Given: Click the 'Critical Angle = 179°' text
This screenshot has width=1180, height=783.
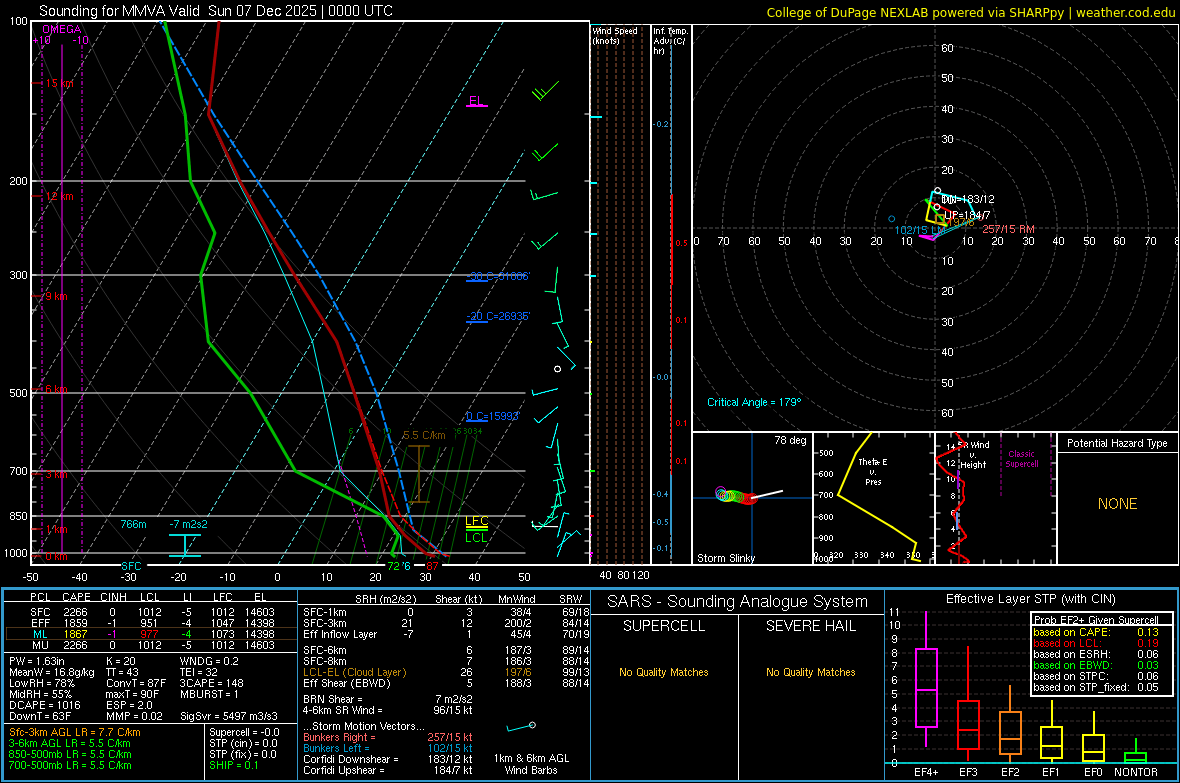Looking at the screenshot, I should pos(754,402).
